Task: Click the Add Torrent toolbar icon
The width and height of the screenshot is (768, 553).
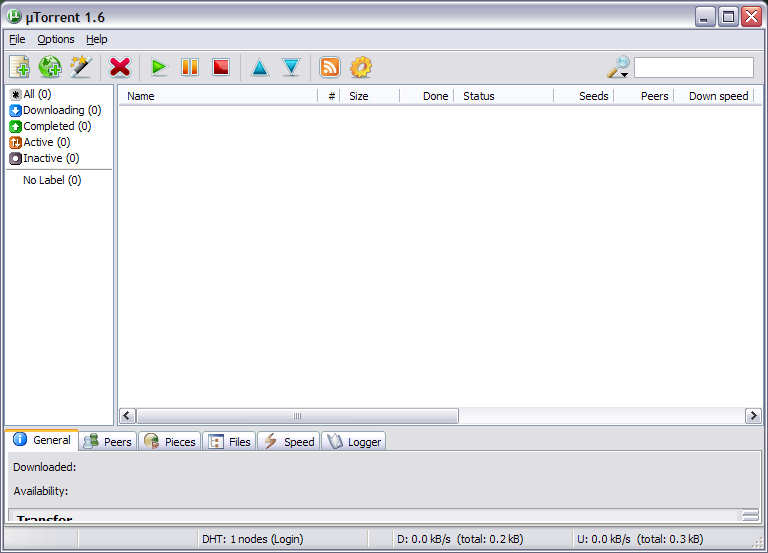Action: (x=19, y=67)
